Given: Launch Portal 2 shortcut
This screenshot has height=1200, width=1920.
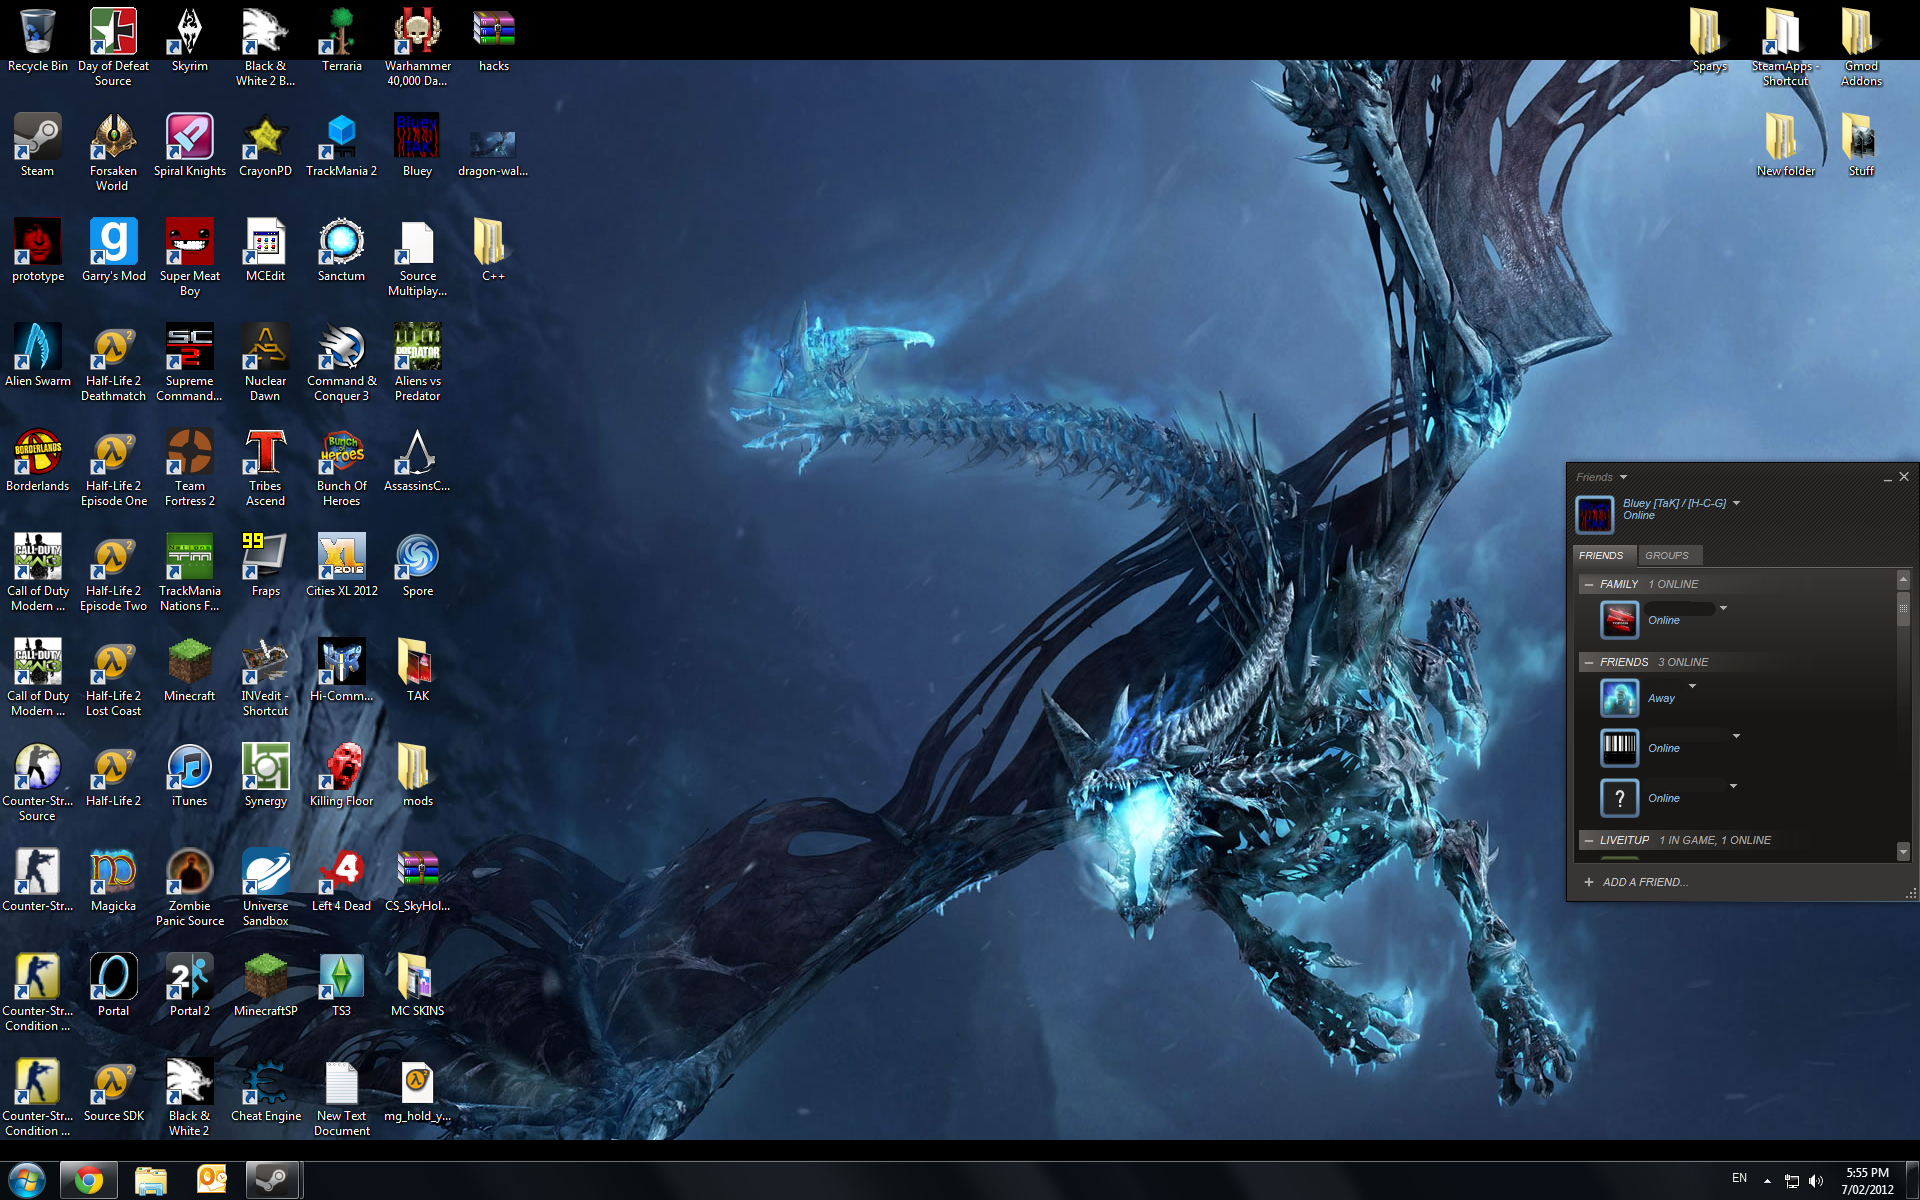Looking at the screenshot, I should click(189, 985).
